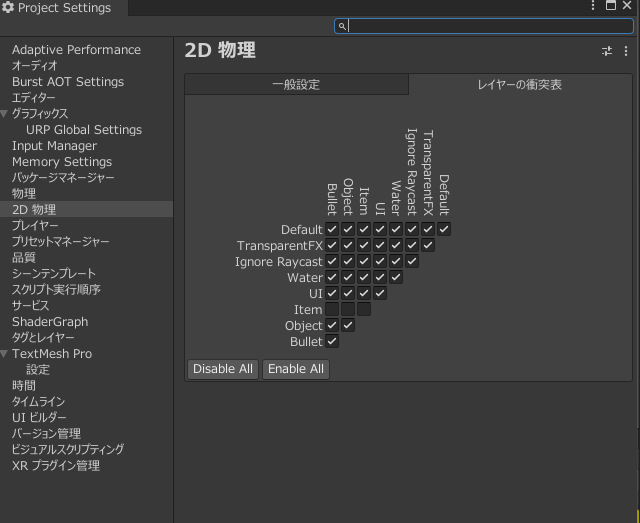Screen dimensions: 640x523
Task: Open XR プラグイン管理 settings
Action: (x=56, y=466)
